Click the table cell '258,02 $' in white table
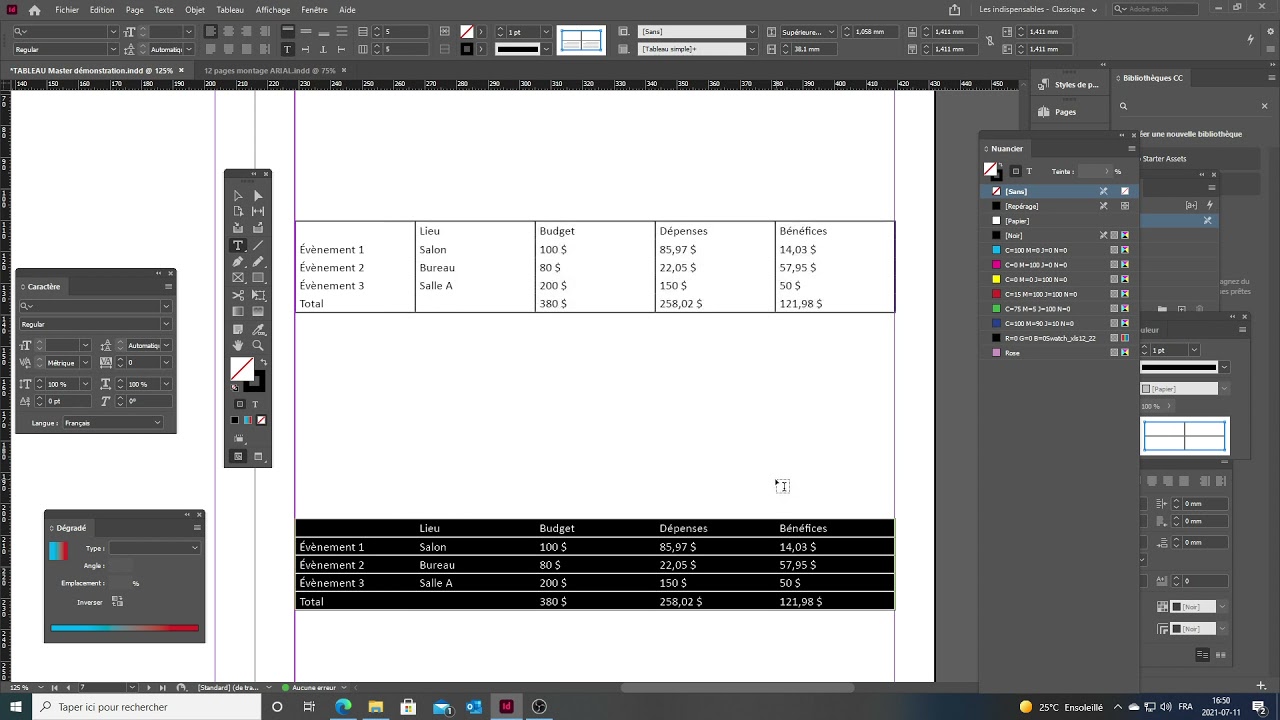The width and height of the screenshot is (1280, 720). (x=681, y=304)
